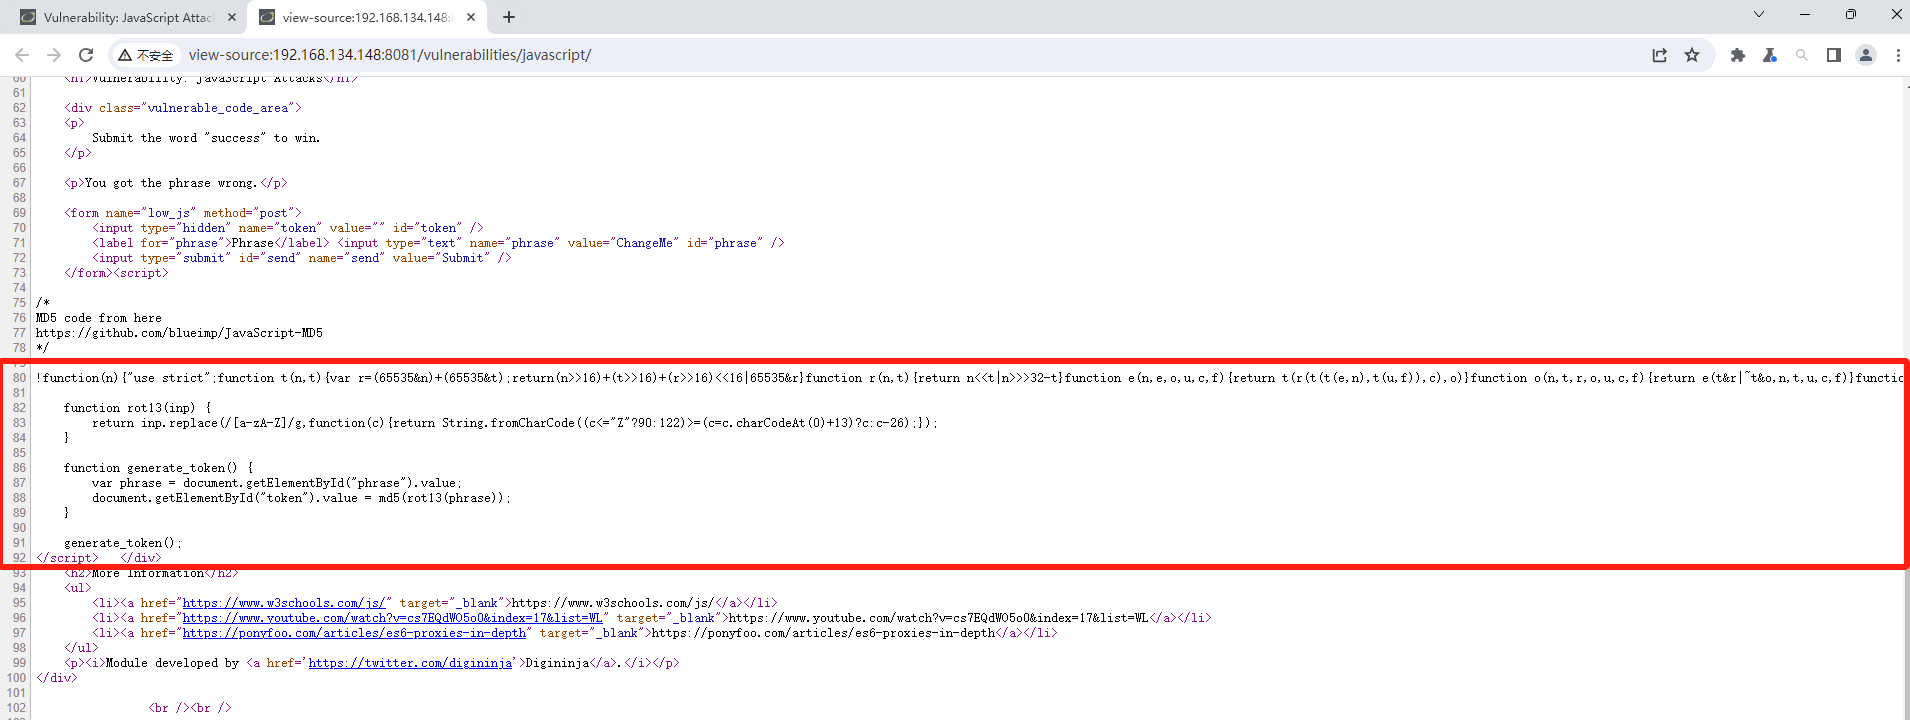Click the ChangeMe phrase input line
The image size is (1910, 720).
coord(438,243)
